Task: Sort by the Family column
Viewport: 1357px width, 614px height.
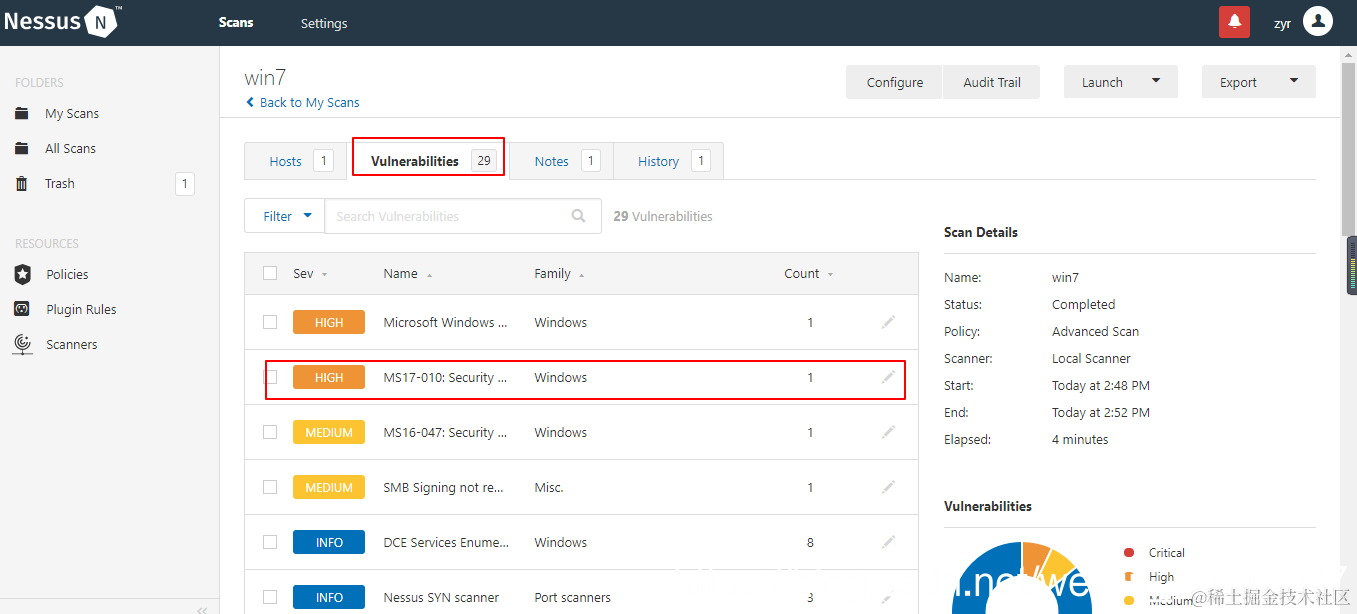Action: [559, 273]
